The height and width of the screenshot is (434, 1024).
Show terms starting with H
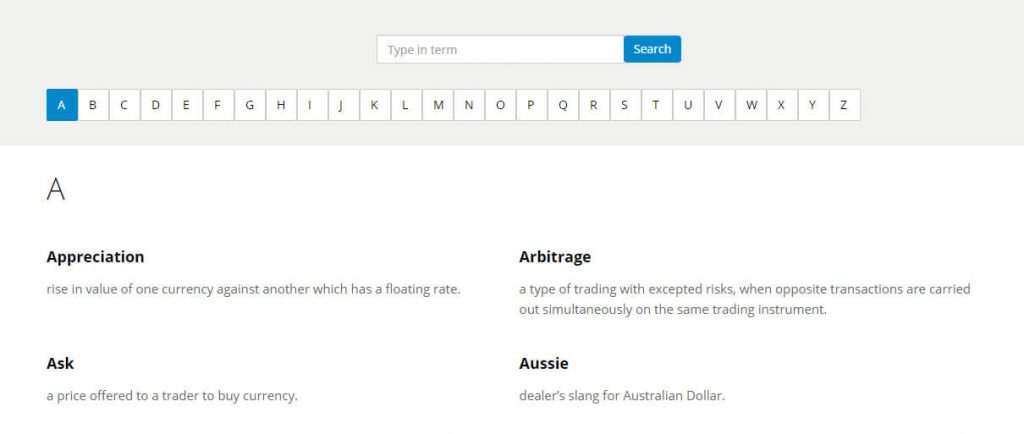pyautogui.click(x=281, y=105)
